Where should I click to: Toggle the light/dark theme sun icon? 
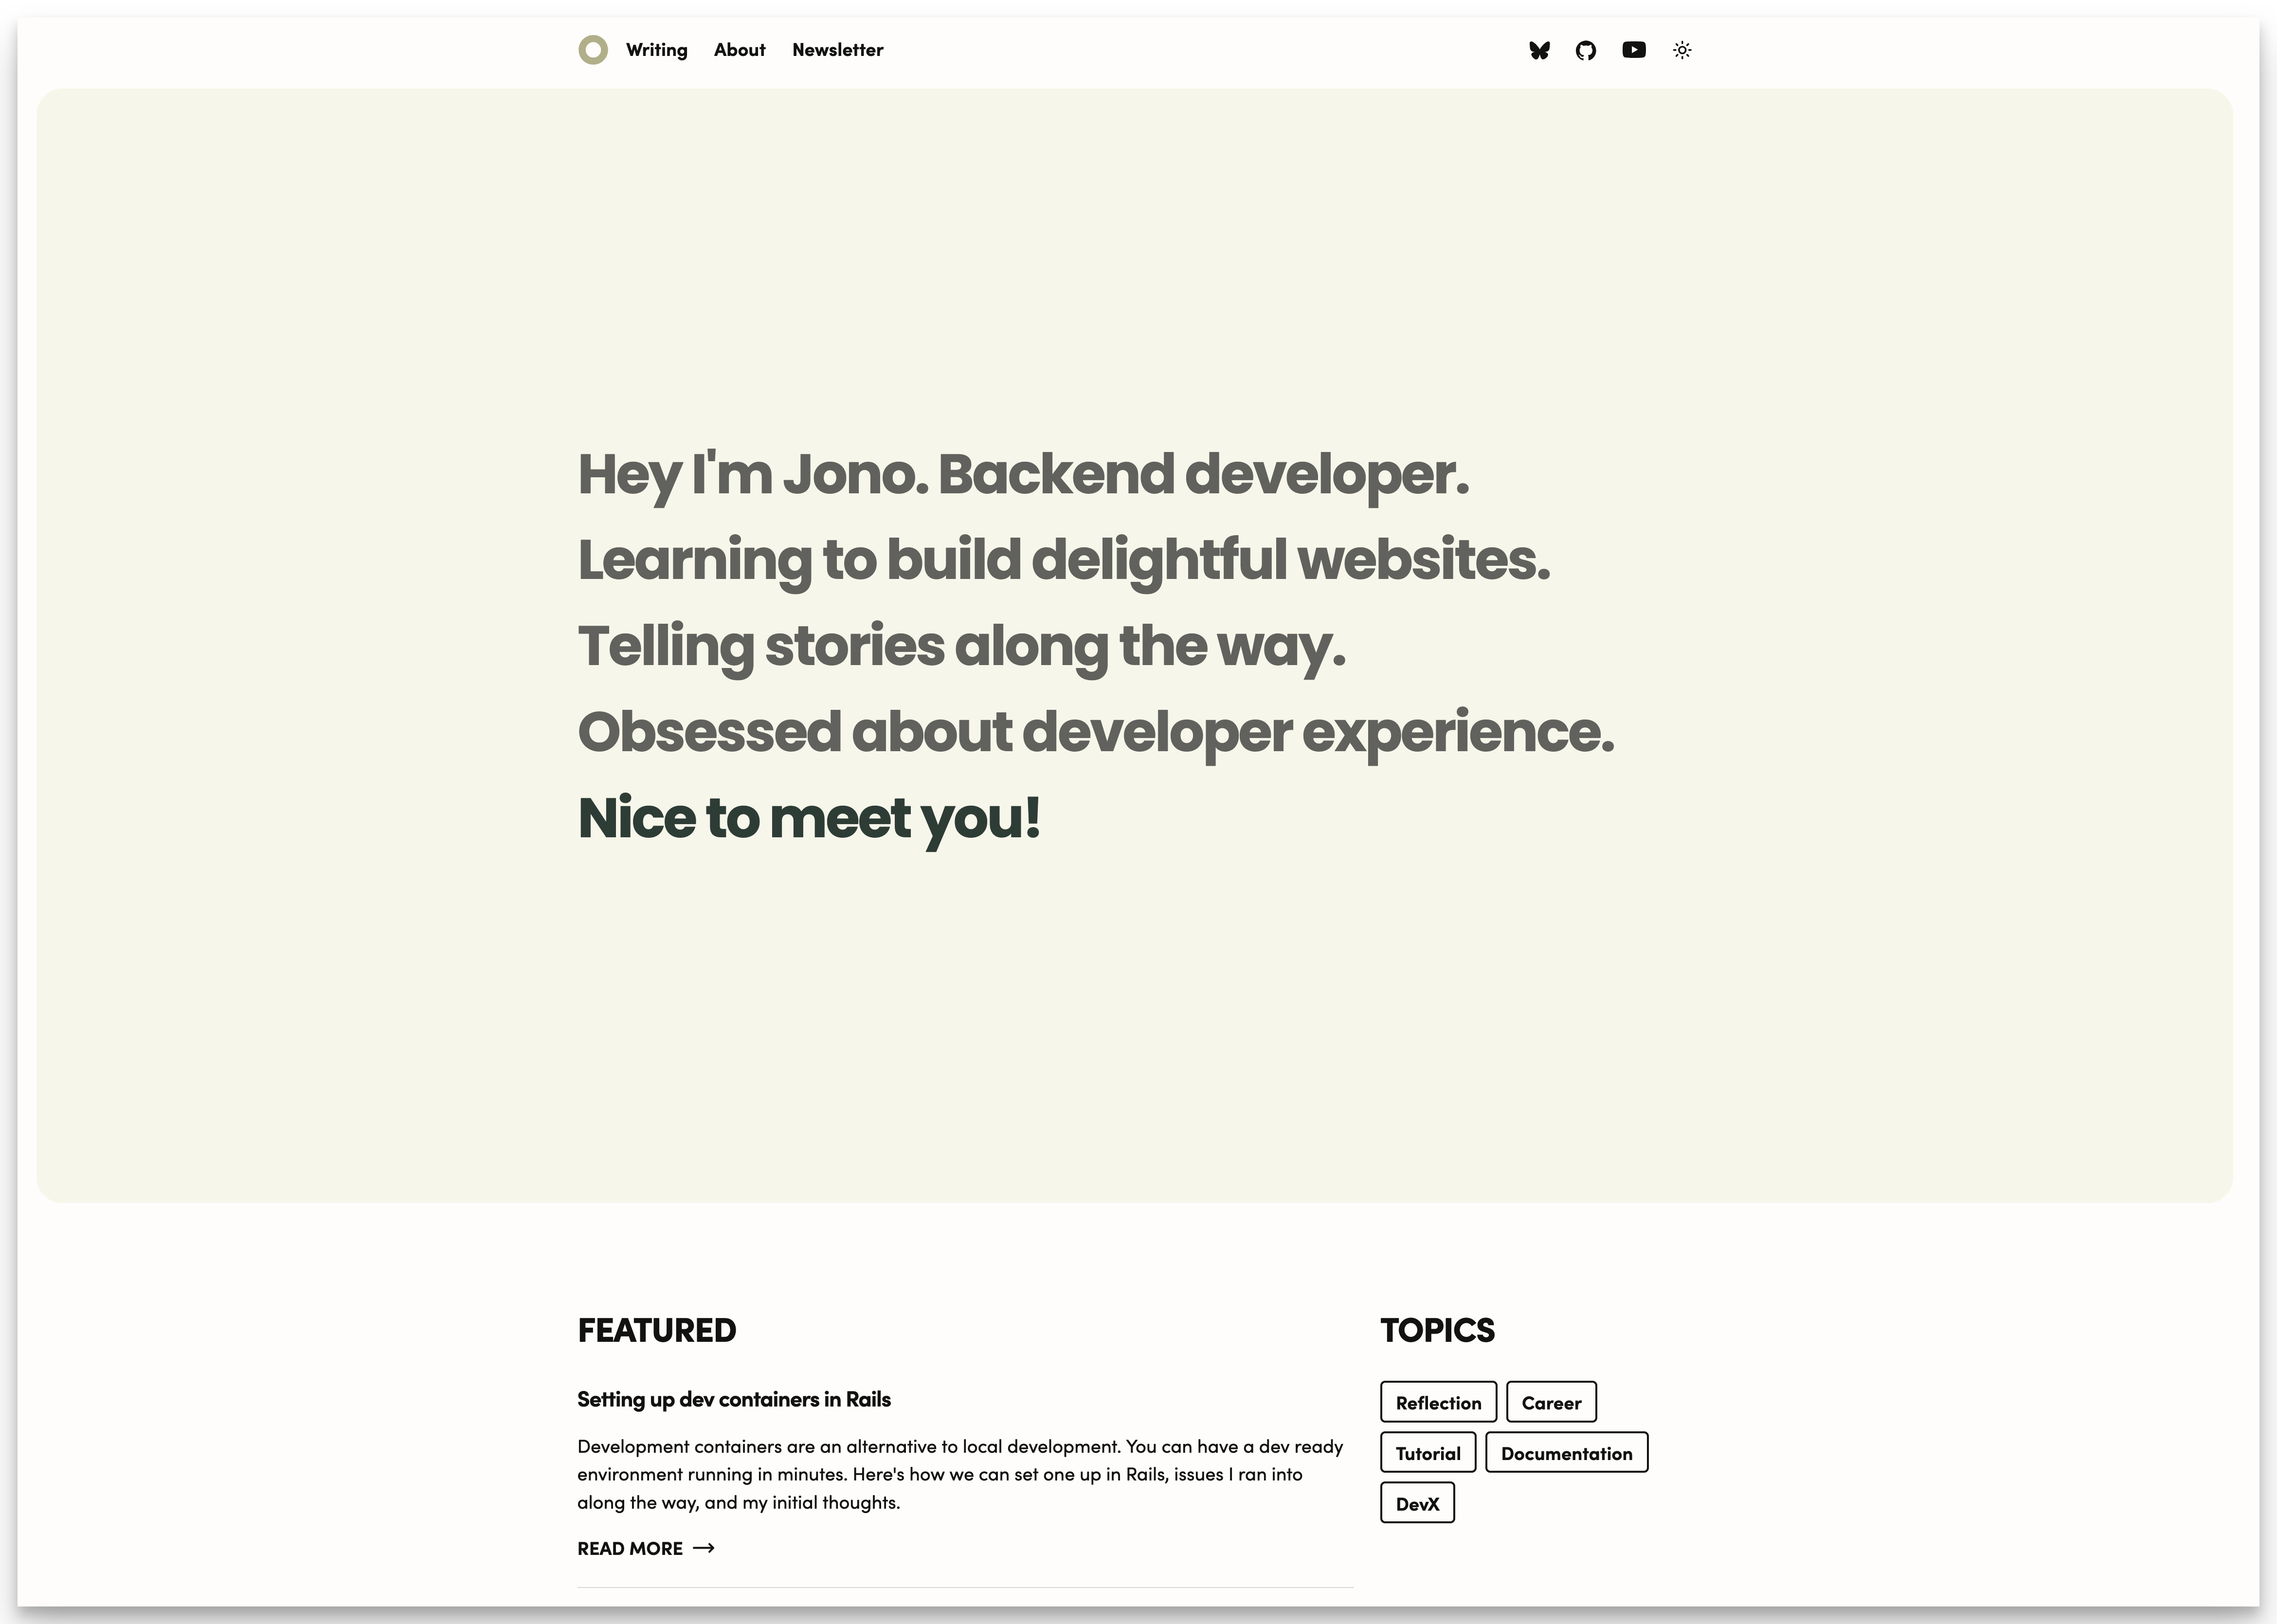[x=1682, y=50]
